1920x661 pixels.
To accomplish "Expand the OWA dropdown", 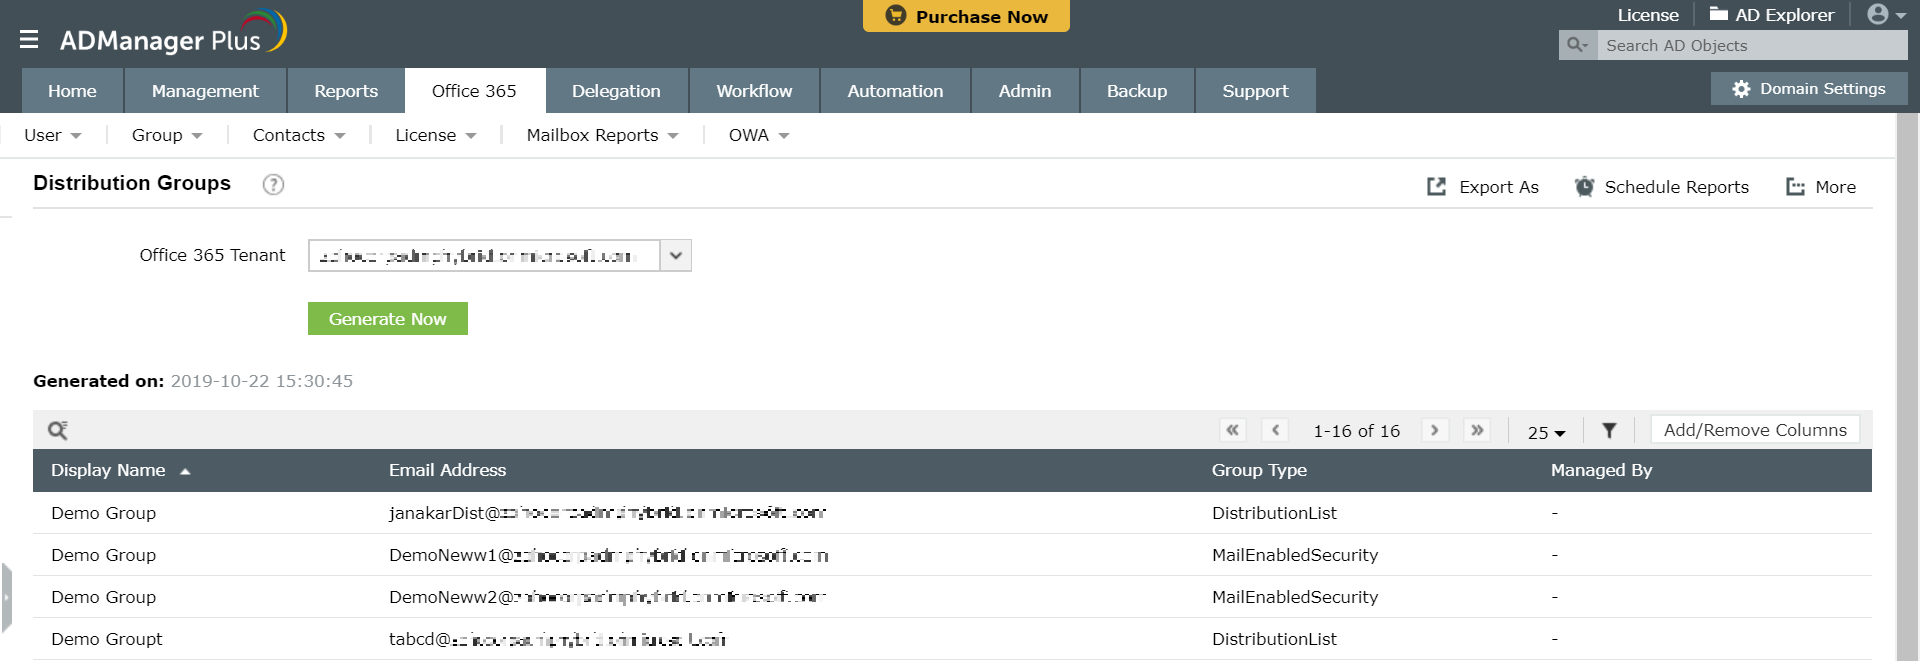I will (x=759, y=135).
